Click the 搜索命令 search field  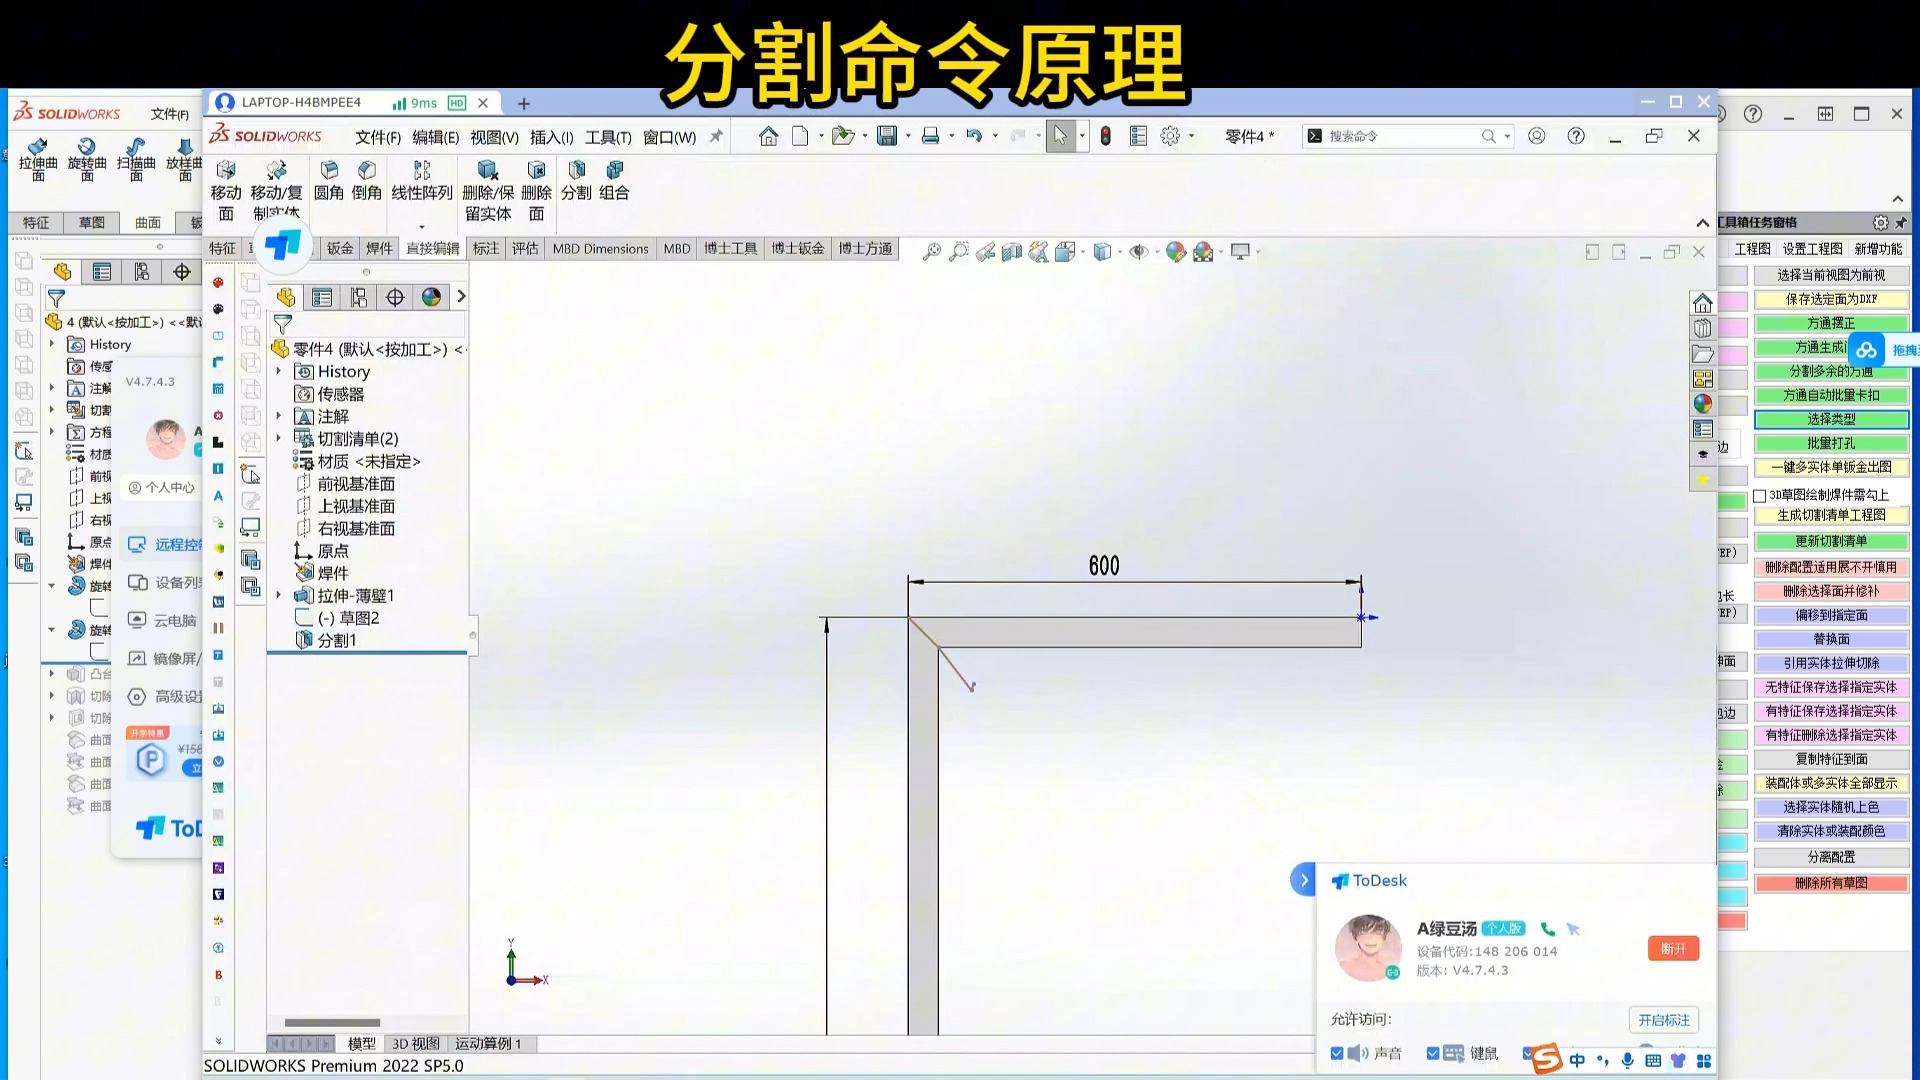[1400, 135]
